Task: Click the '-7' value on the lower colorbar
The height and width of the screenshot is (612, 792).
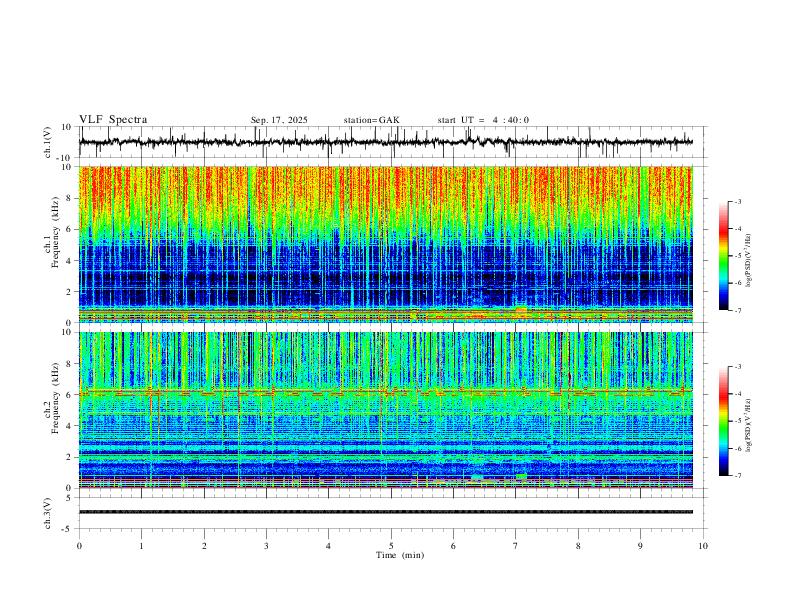Action: click(738, 475)
